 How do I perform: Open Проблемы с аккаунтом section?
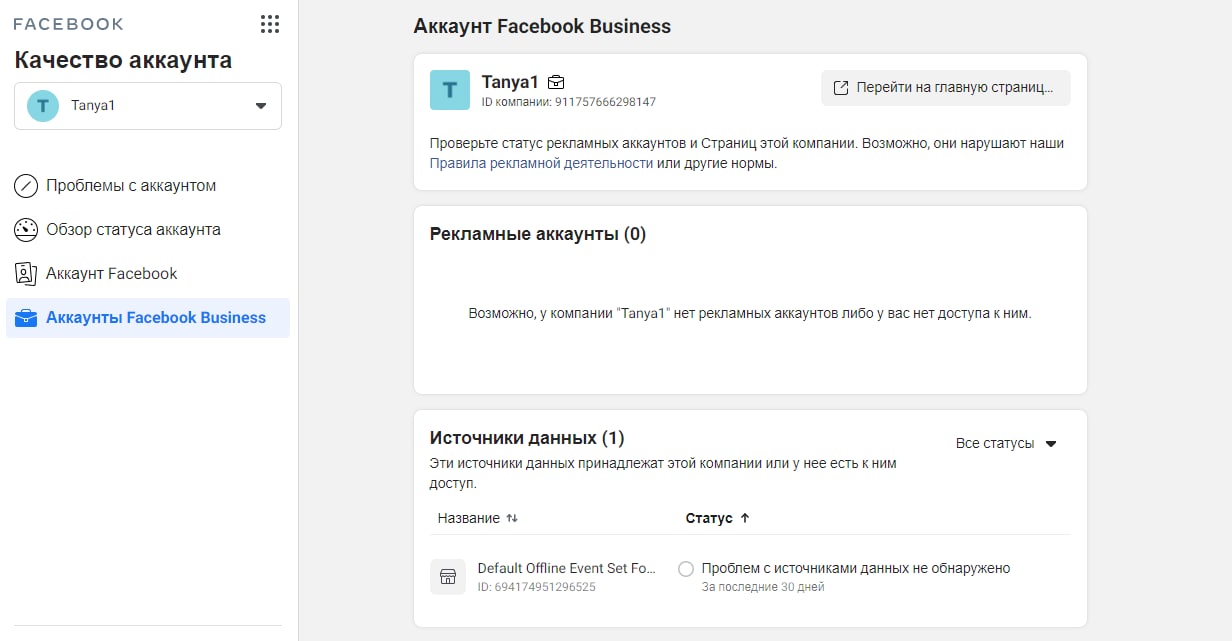148,186
